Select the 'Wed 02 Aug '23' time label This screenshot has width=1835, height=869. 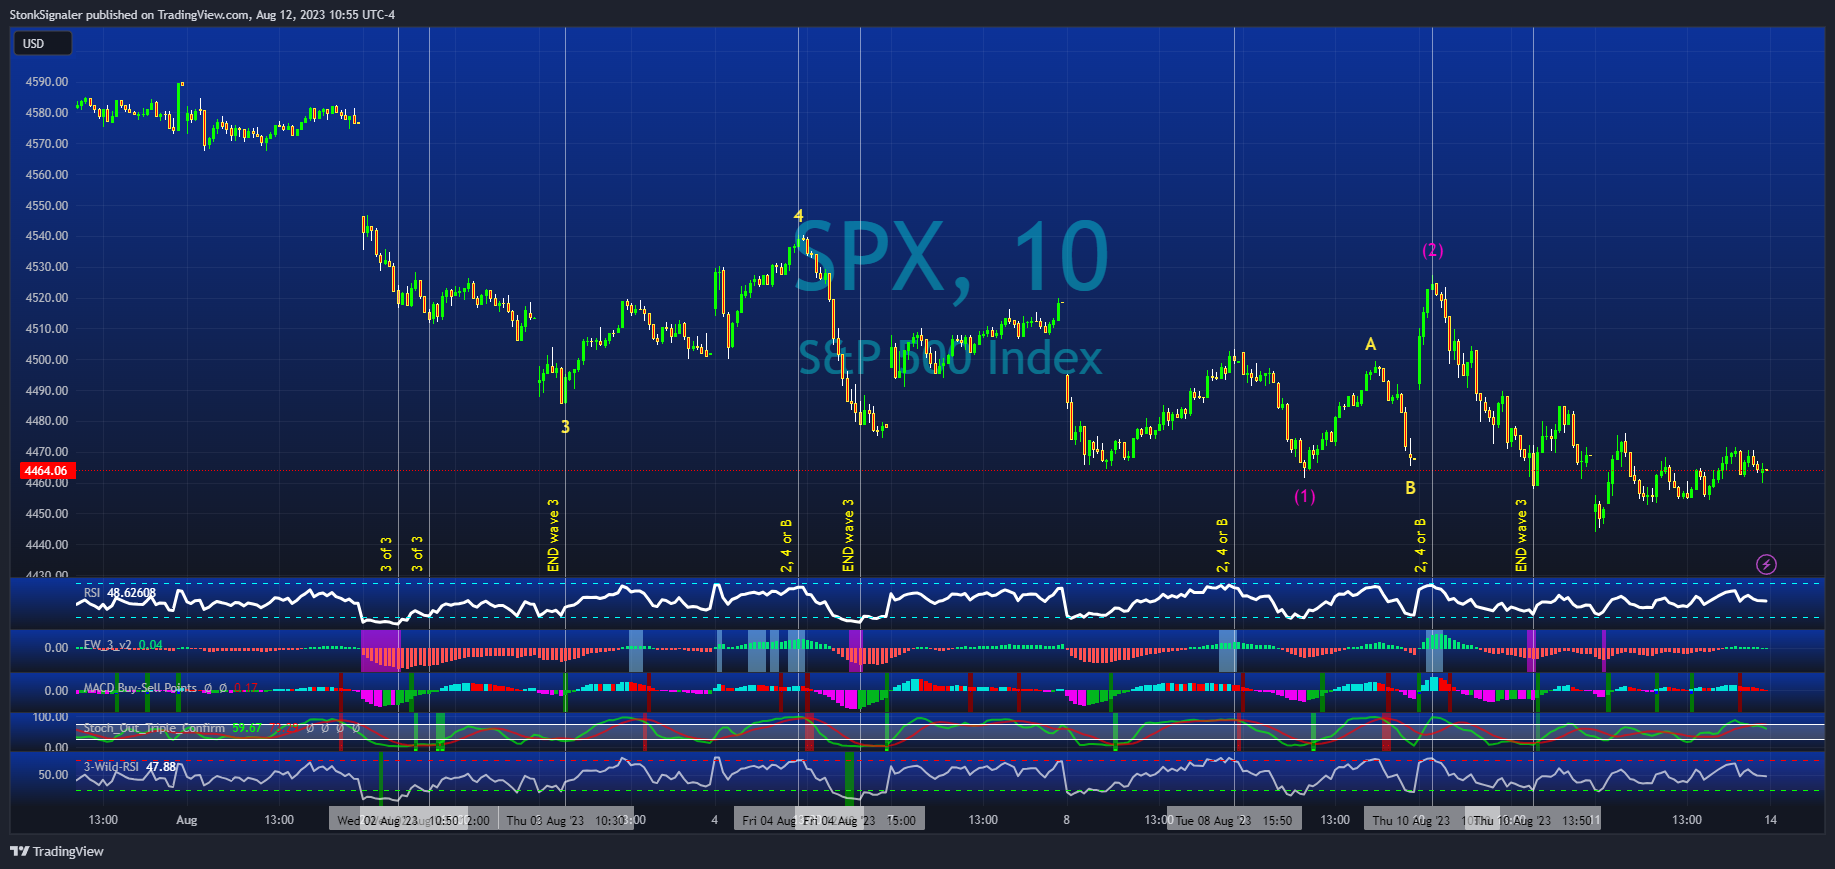pos(378,820)
